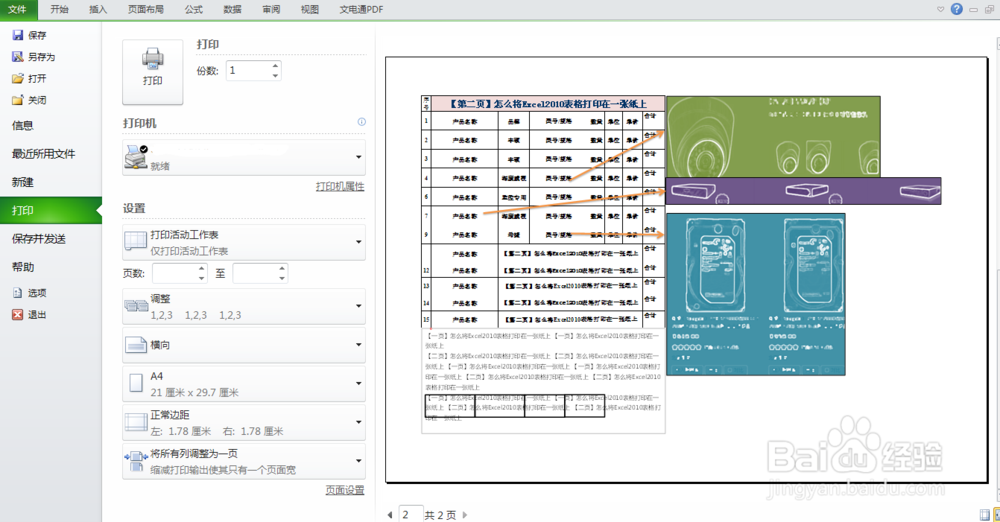Click the minimize ribbon caret icon
Viewport: 1000px width, 522px height.
[941, 10]
